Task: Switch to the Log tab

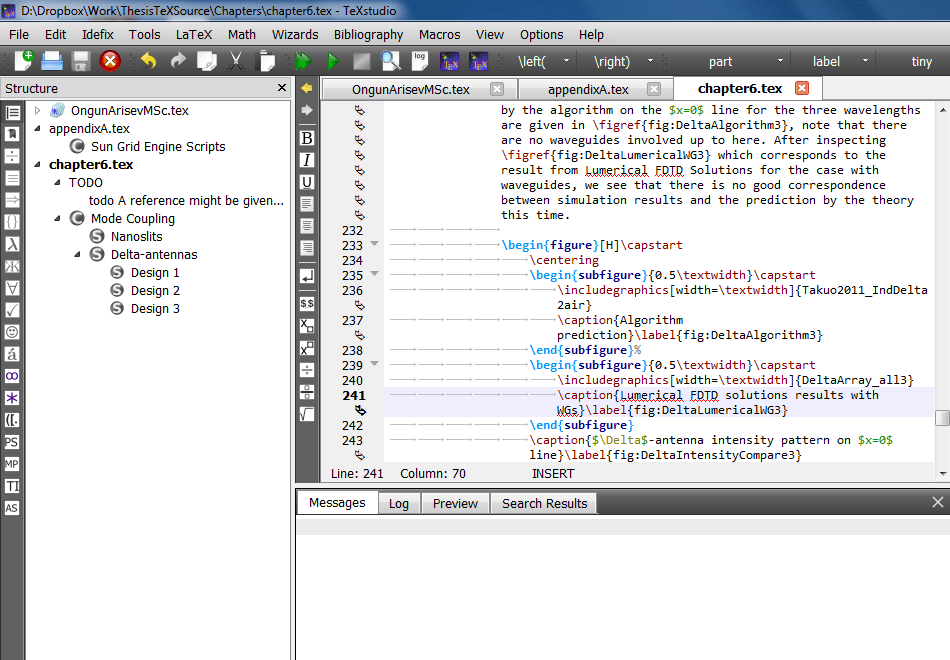Action: point(399,504)
